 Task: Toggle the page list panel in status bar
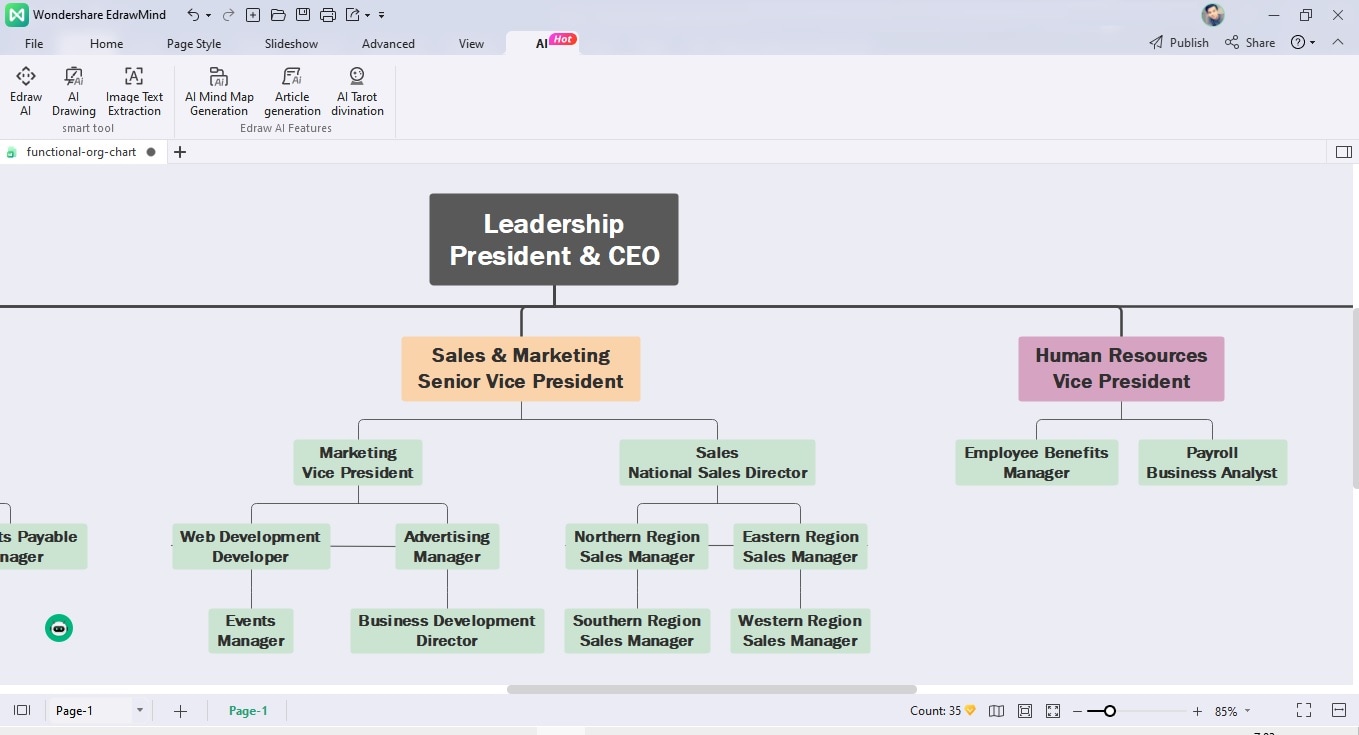click(x=22, y=710)
